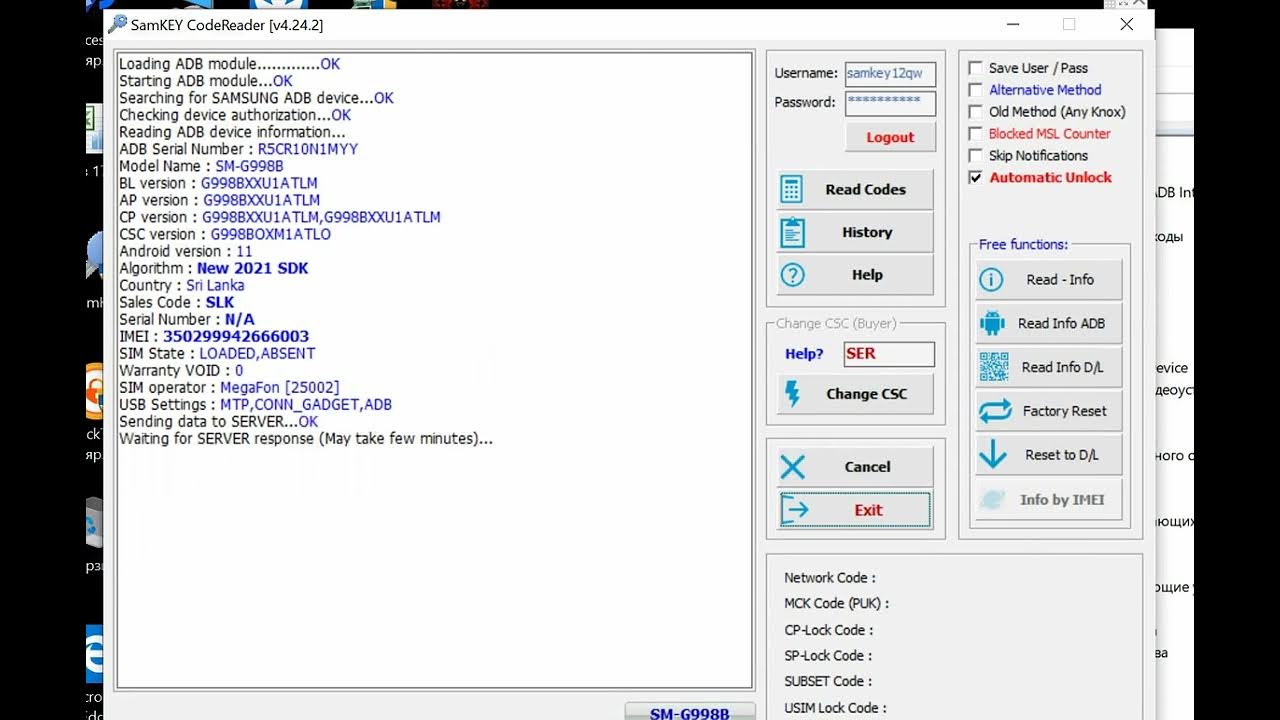Click the Read Codes calculator icon

pyautogui.click(x=792, y=189)
